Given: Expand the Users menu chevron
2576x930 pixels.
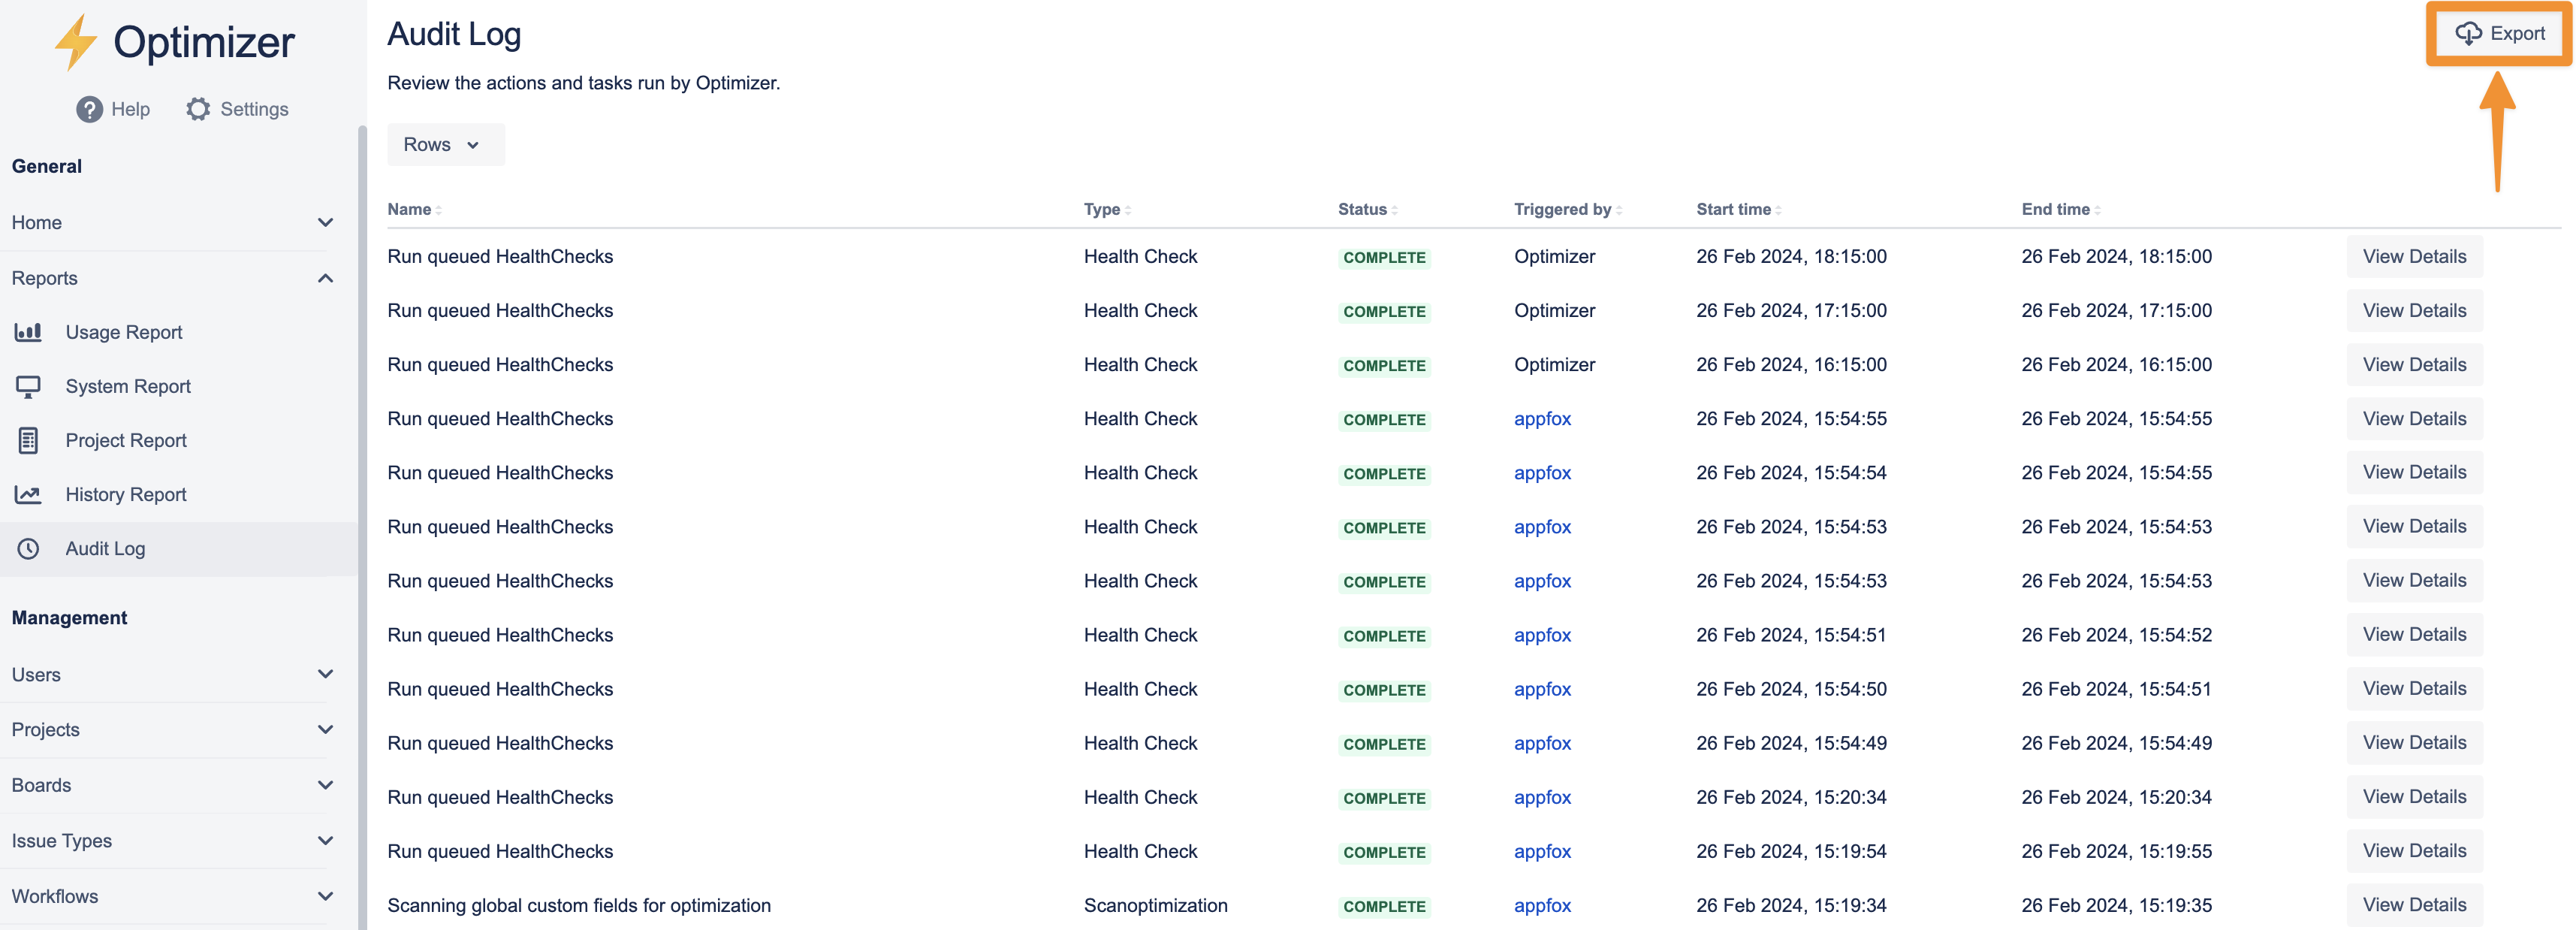Looking at the screenshot, I should pos(325,674).
